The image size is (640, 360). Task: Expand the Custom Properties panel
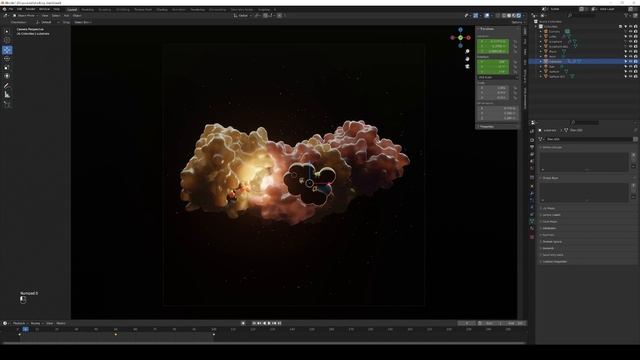[x=554, y=262]
